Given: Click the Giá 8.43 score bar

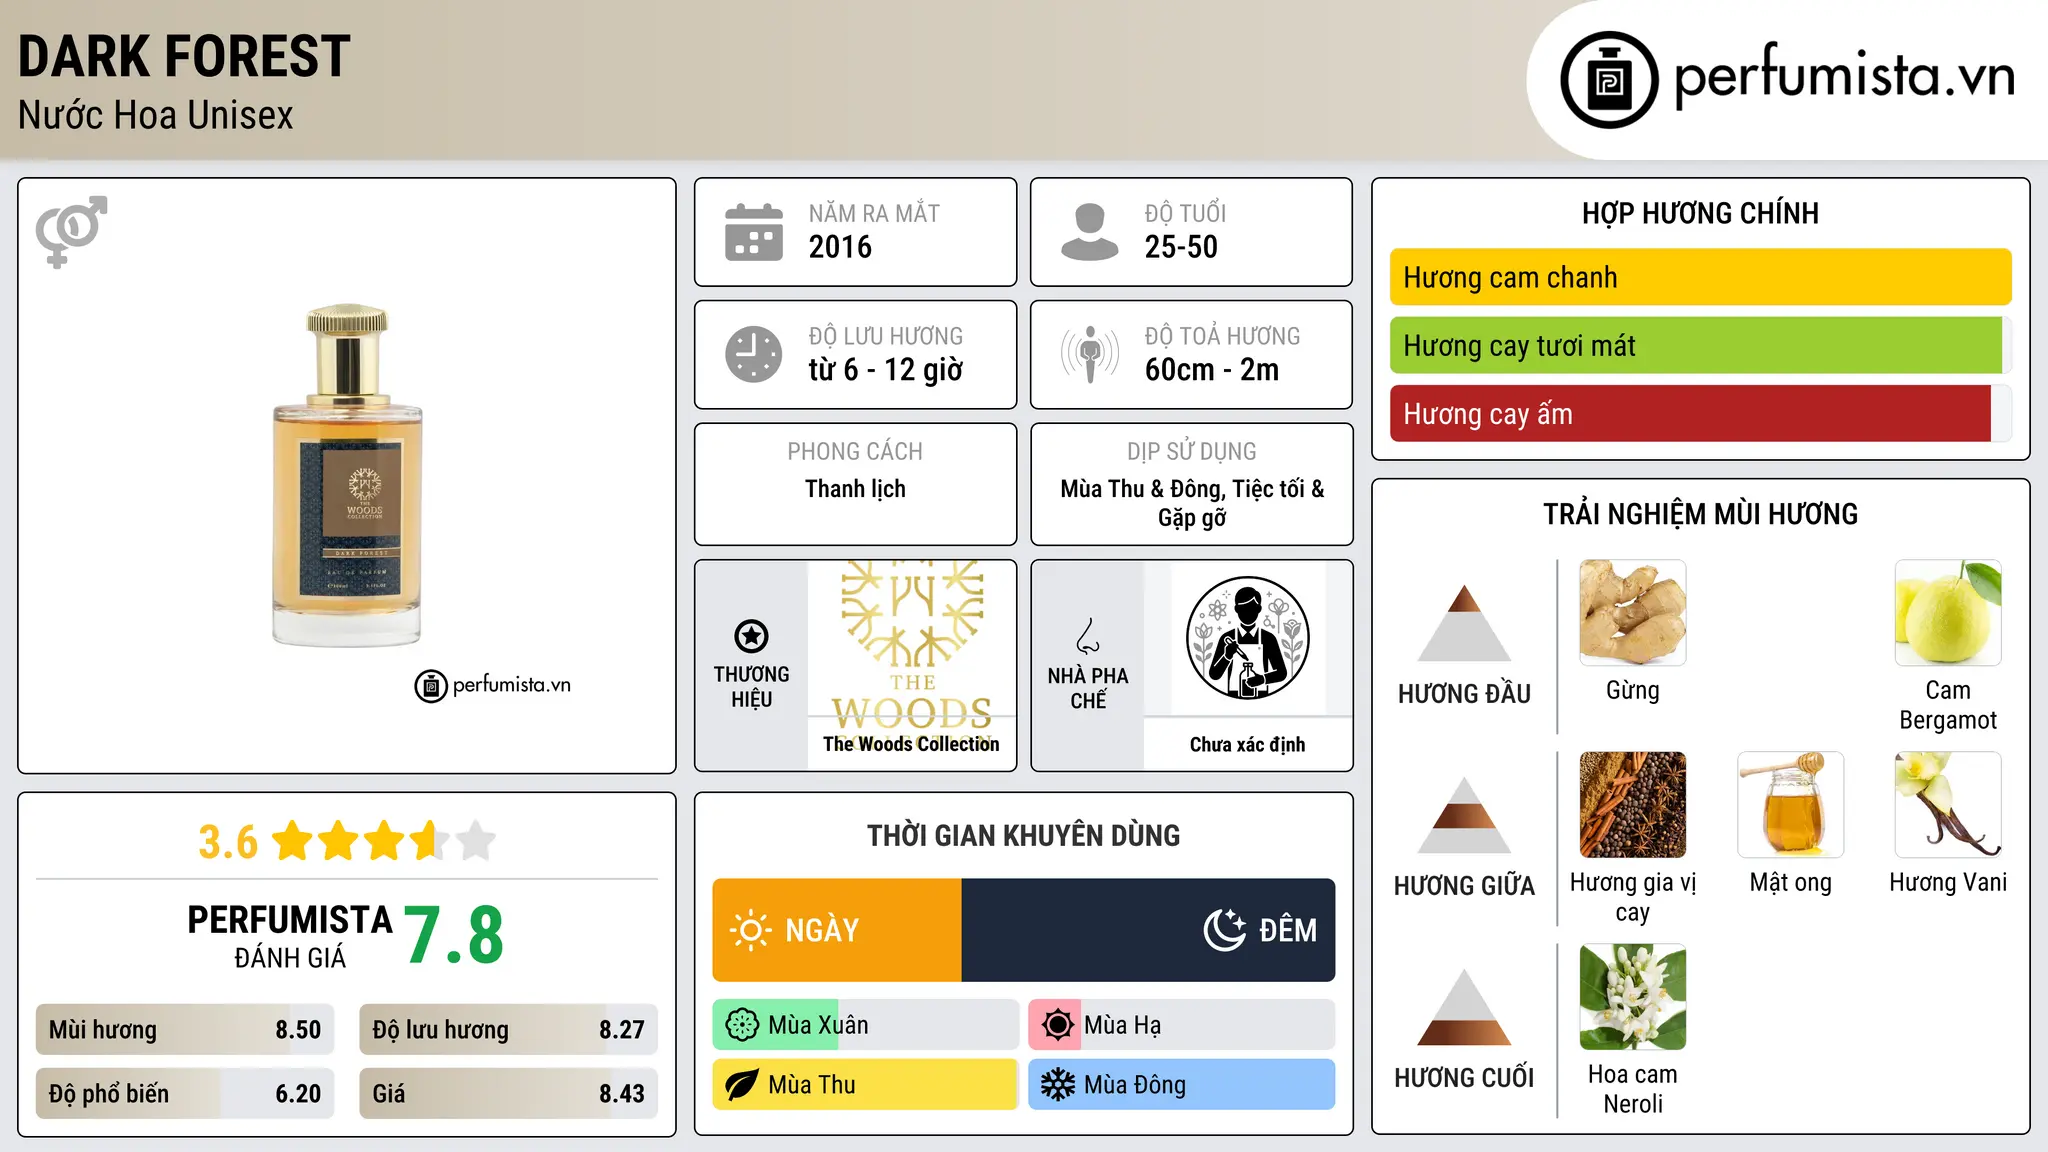Looking at the screenshot, I should 508,1094.
